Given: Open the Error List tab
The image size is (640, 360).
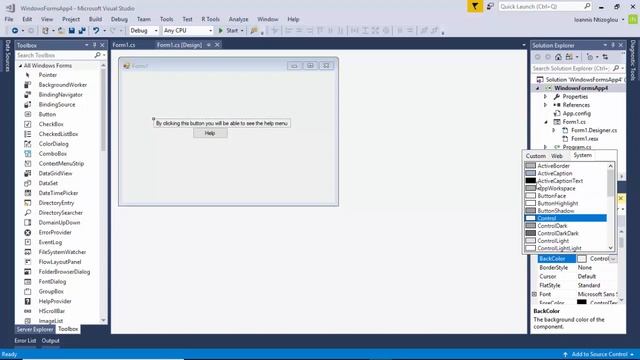Looking at the screenshot, I should (x=25, y=340).
